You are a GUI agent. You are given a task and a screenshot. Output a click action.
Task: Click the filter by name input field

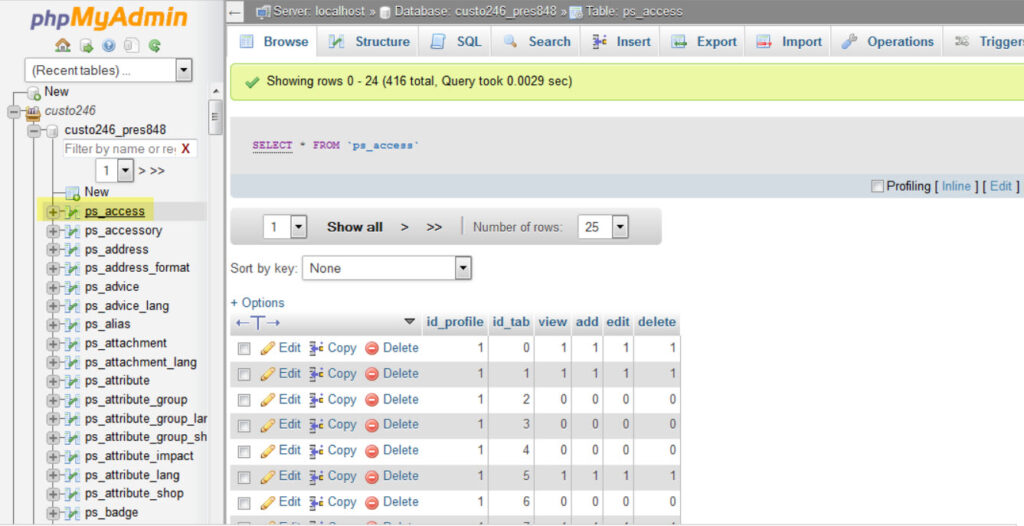[119, 149]
